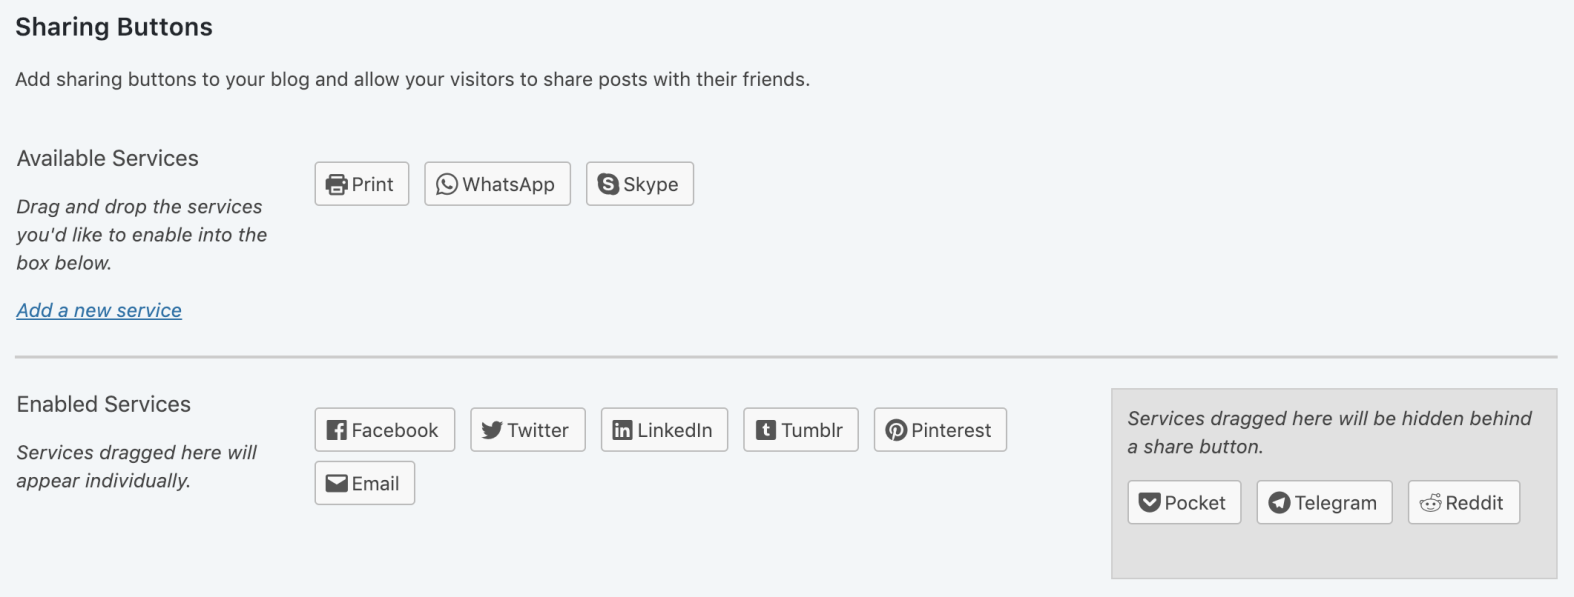The image size is (1574, 597).
Task: Click the Reddit alien icon
Action: pos(1430,502)
